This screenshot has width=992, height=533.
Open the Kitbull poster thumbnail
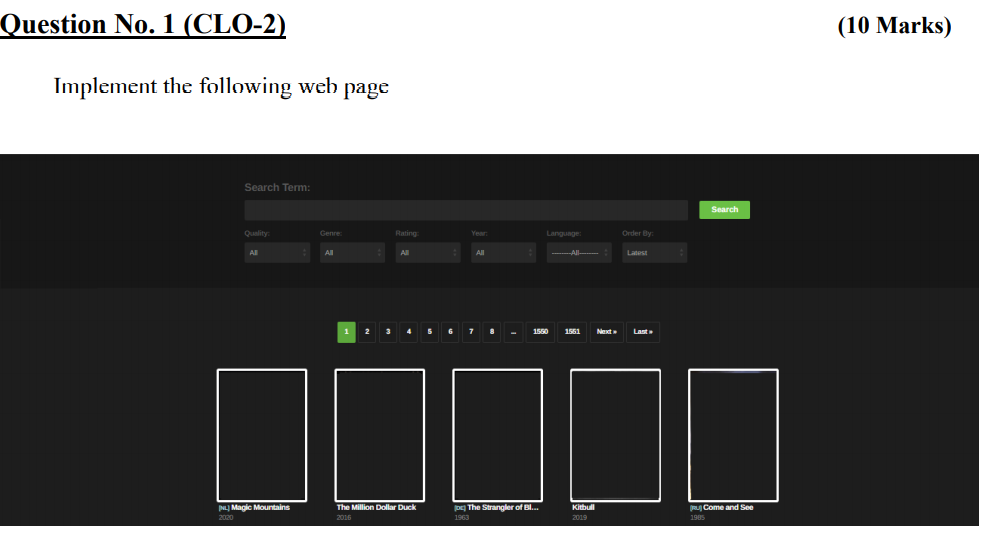pos(616,436)
